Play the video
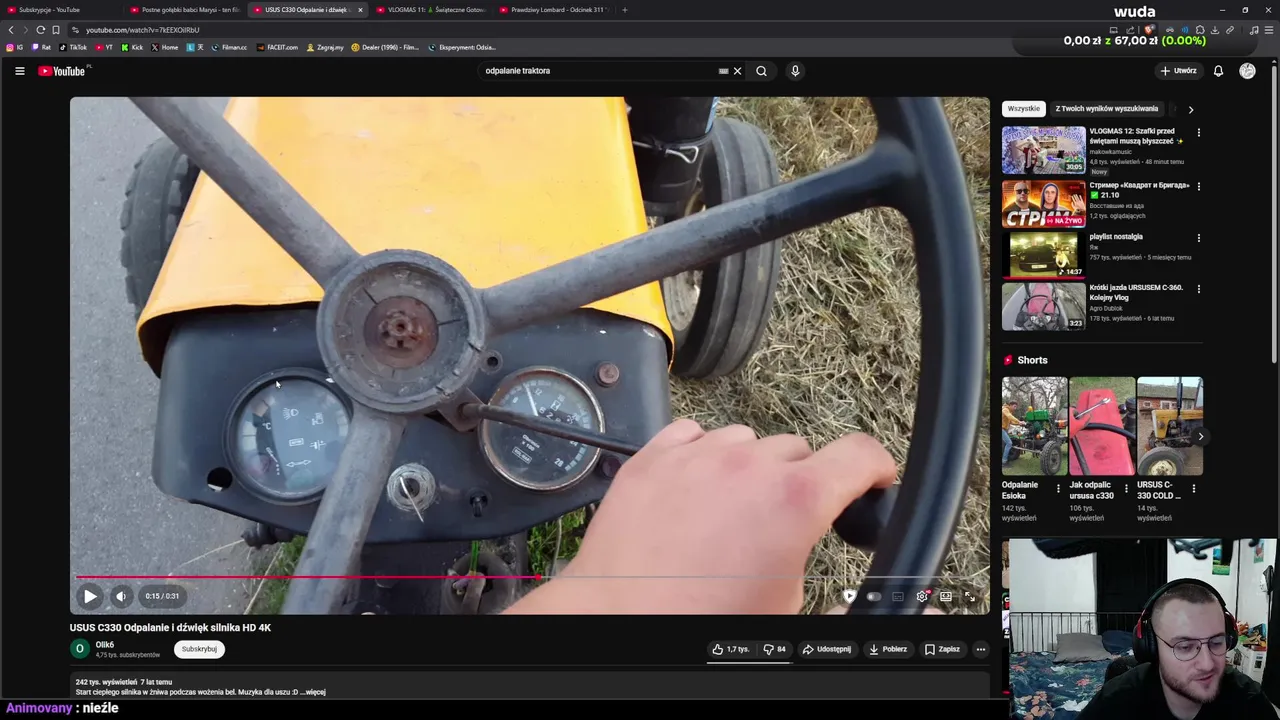This screenshot has width=1280, height=720. coord(90,596)
